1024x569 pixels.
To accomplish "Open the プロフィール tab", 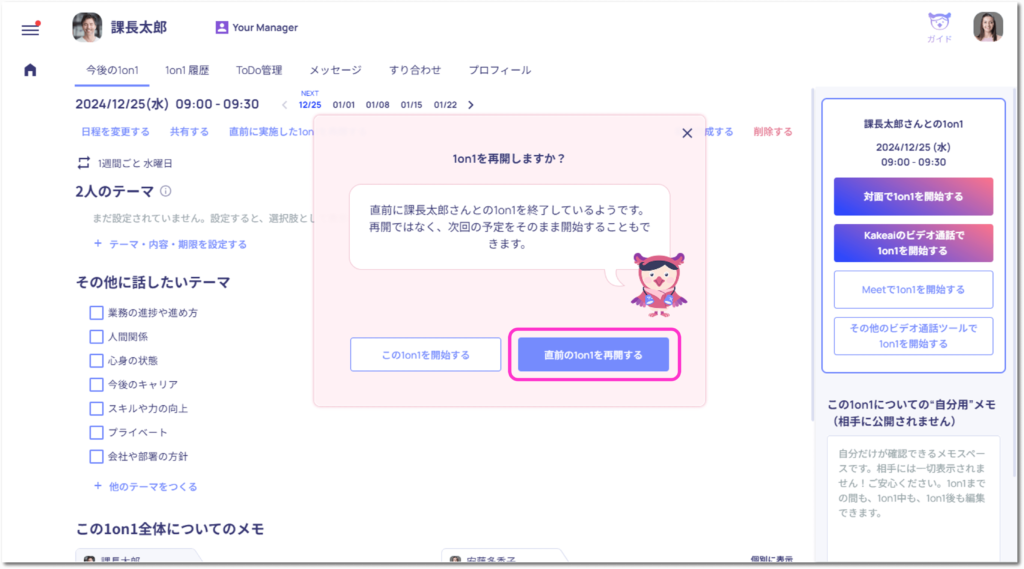I will click(x=500, y=70).
